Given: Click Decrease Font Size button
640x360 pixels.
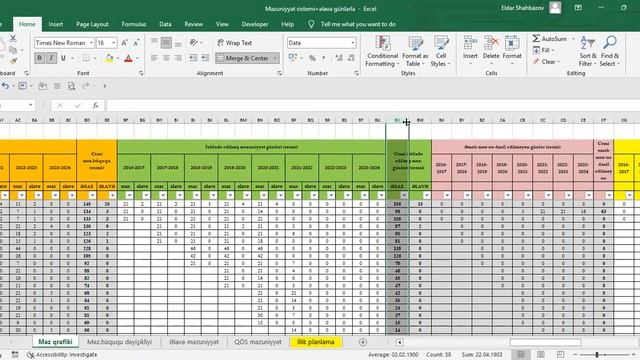Looking at the screenshot, I should click(136, 43).
